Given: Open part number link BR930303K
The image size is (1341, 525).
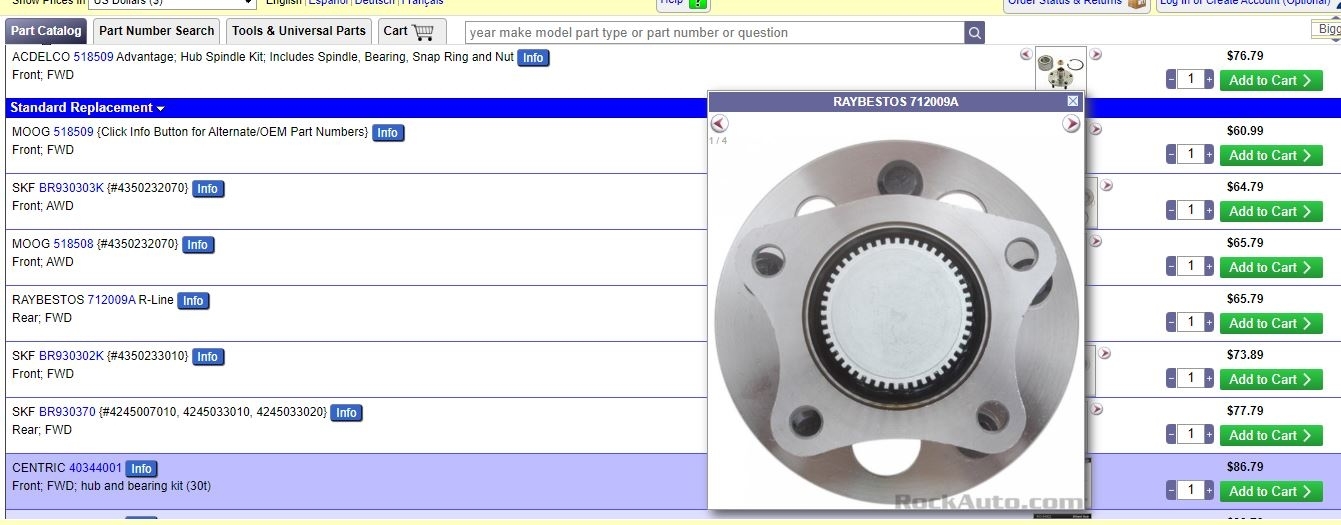Looking at the screenshot, I should 71,187.
